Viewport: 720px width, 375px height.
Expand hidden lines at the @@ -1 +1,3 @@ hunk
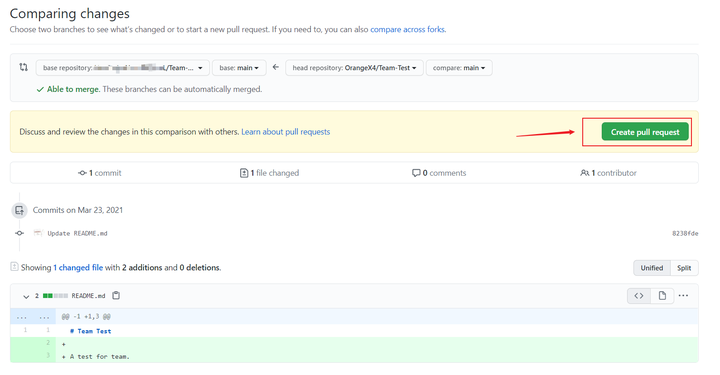pos(33,317)
